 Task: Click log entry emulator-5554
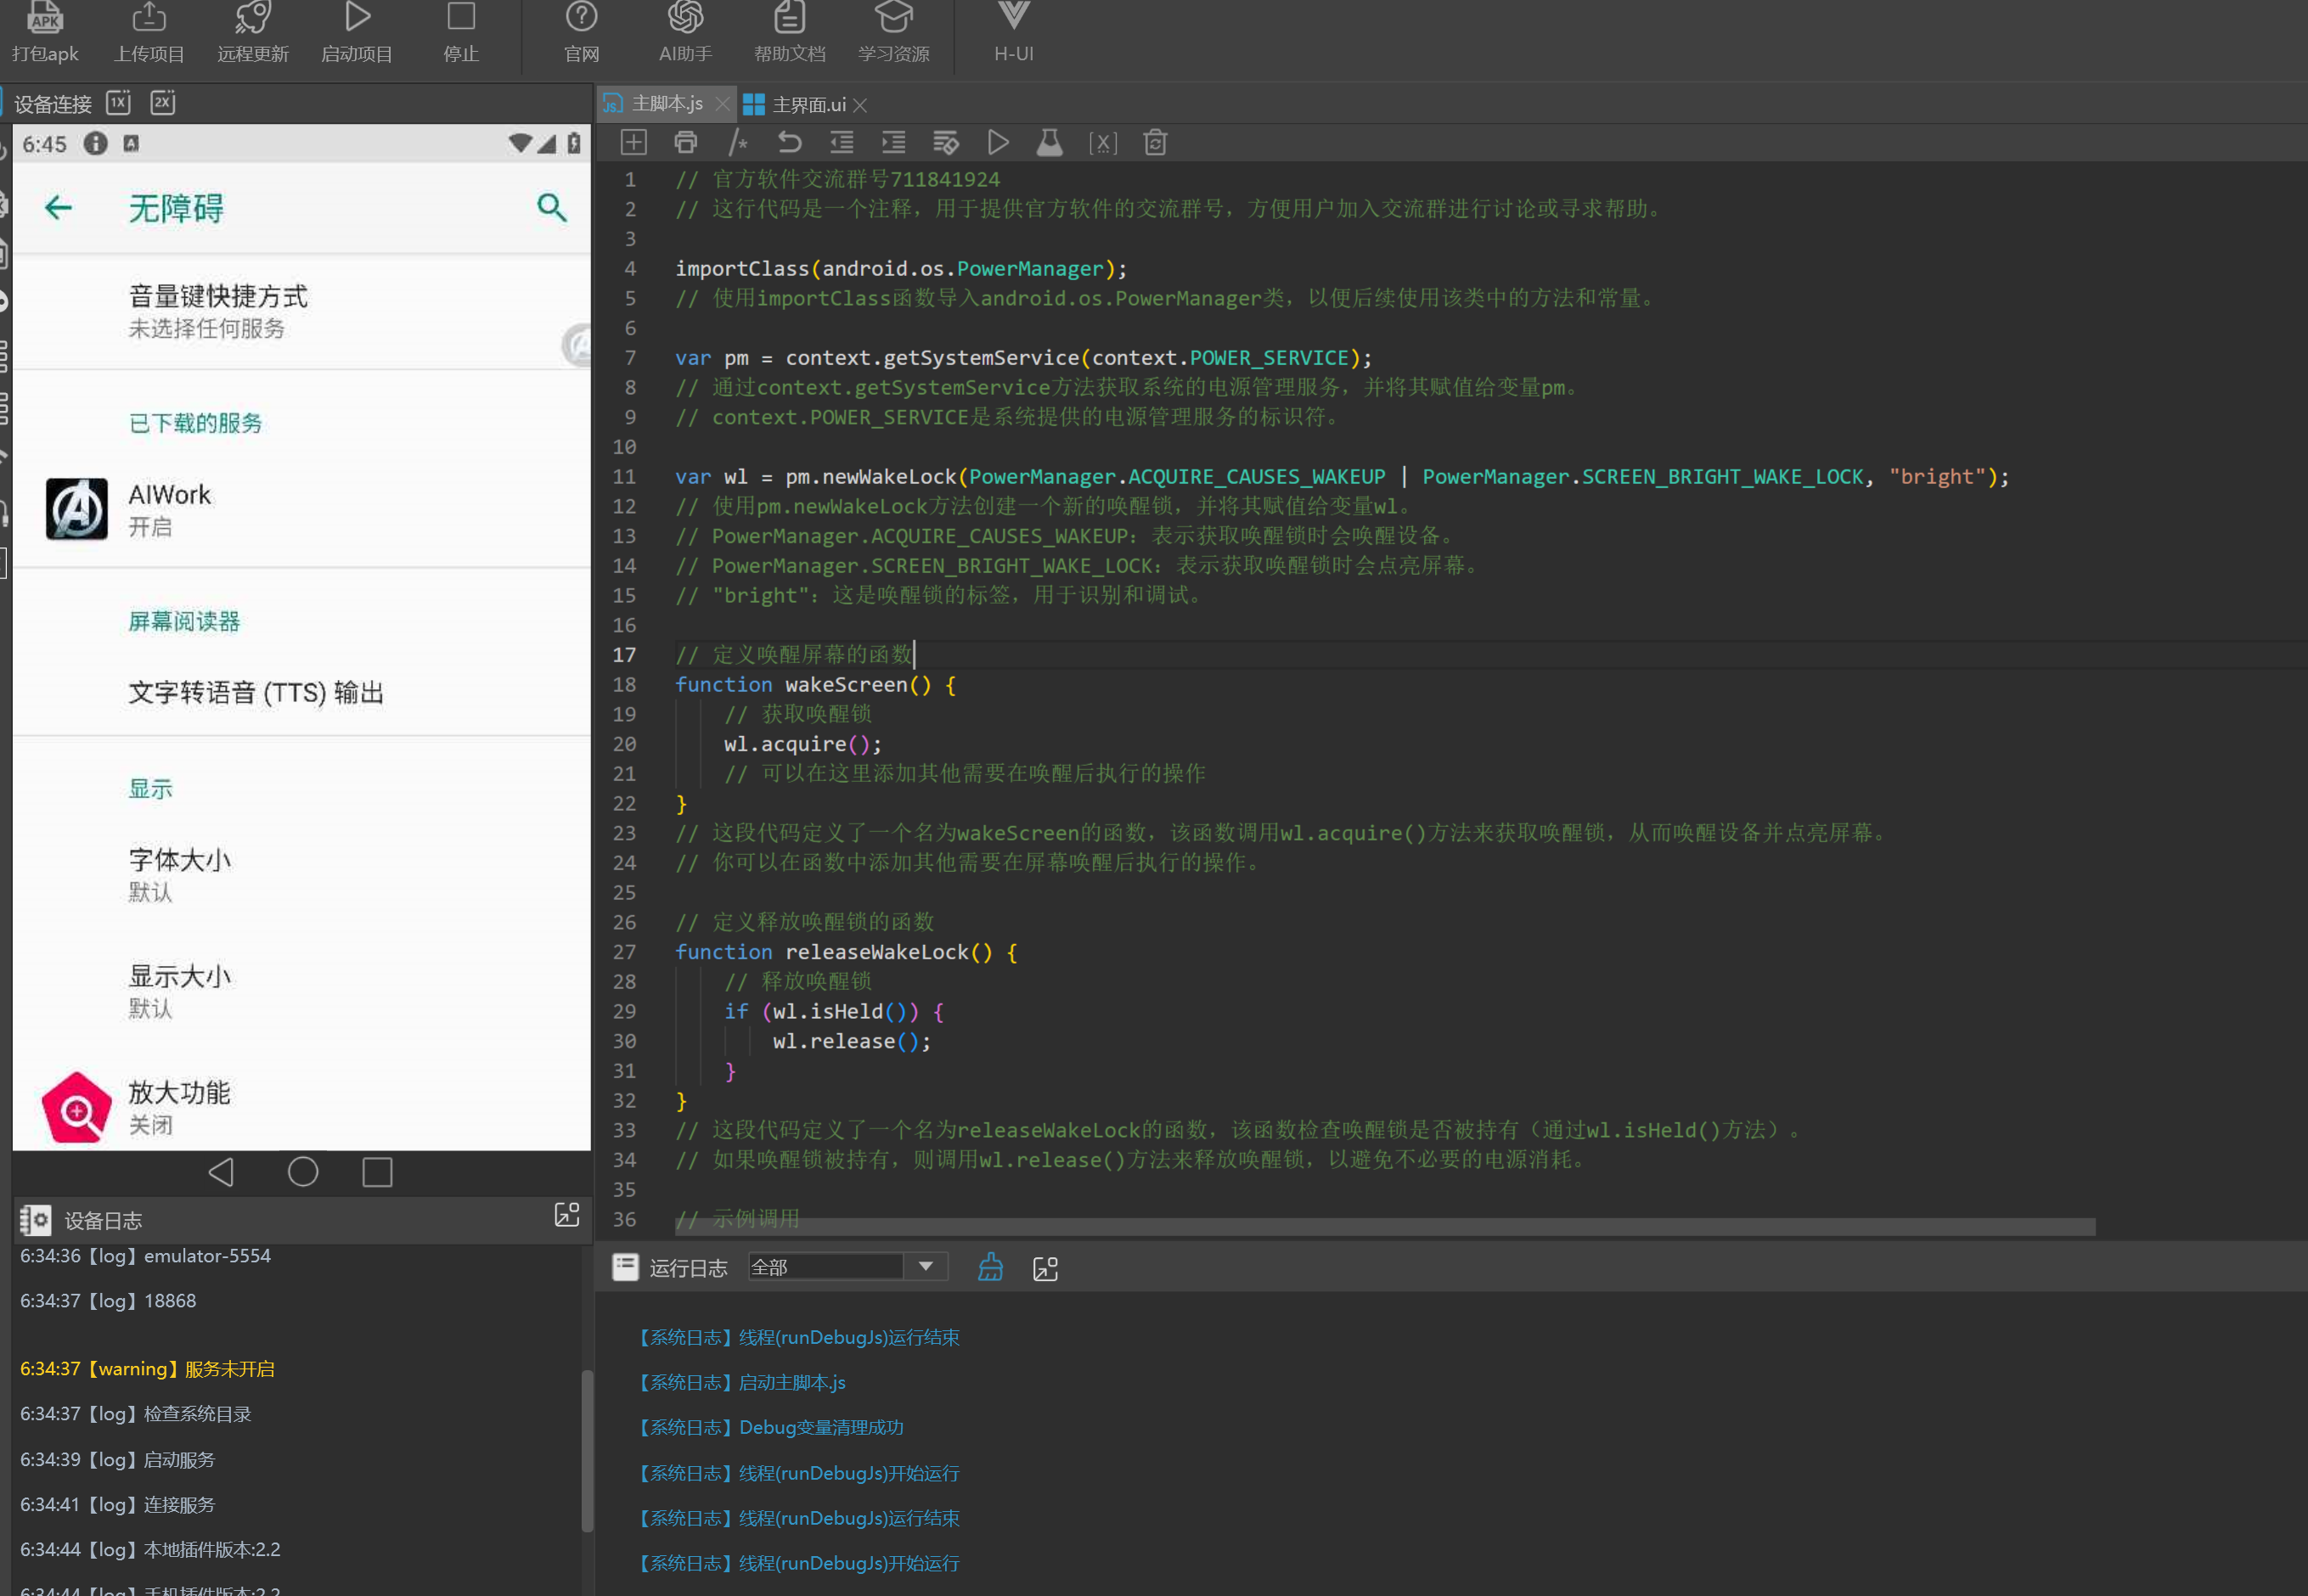tap(145, 1256)
